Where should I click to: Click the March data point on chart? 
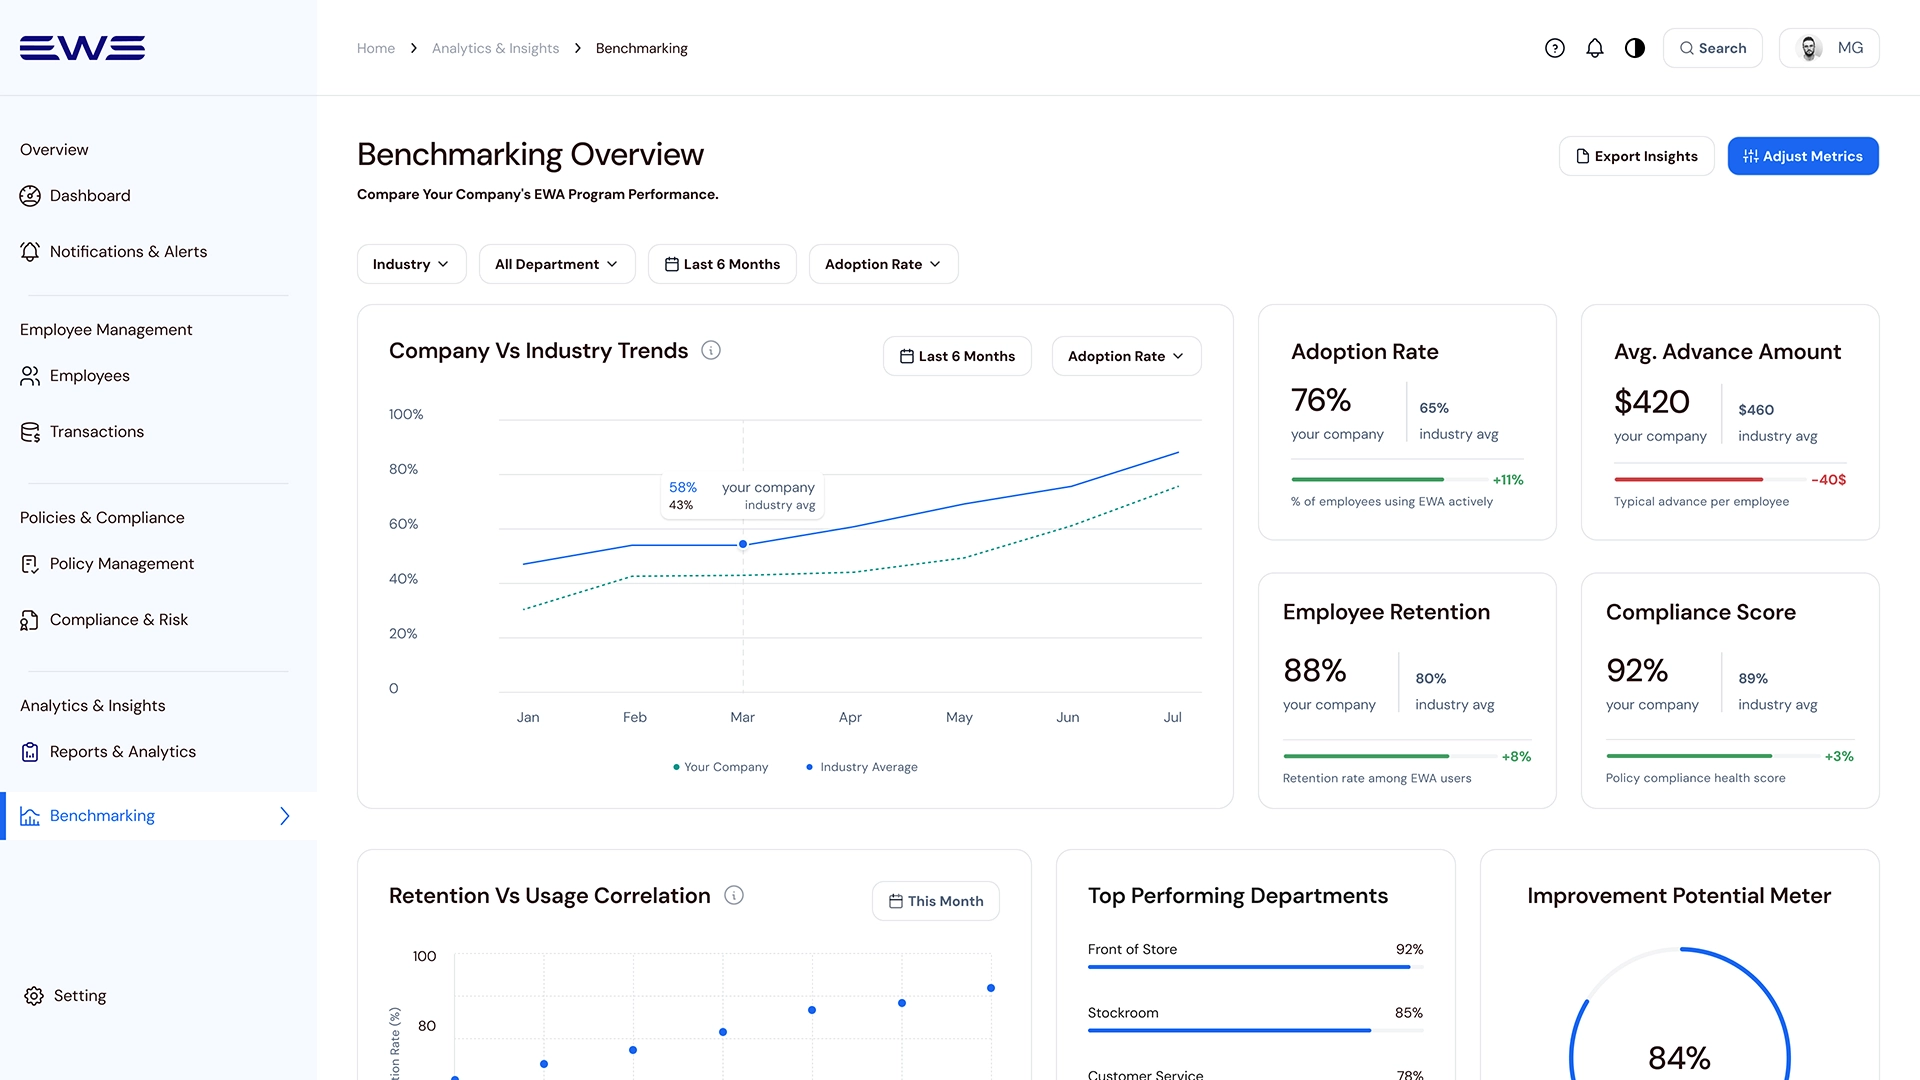[743, 544]
